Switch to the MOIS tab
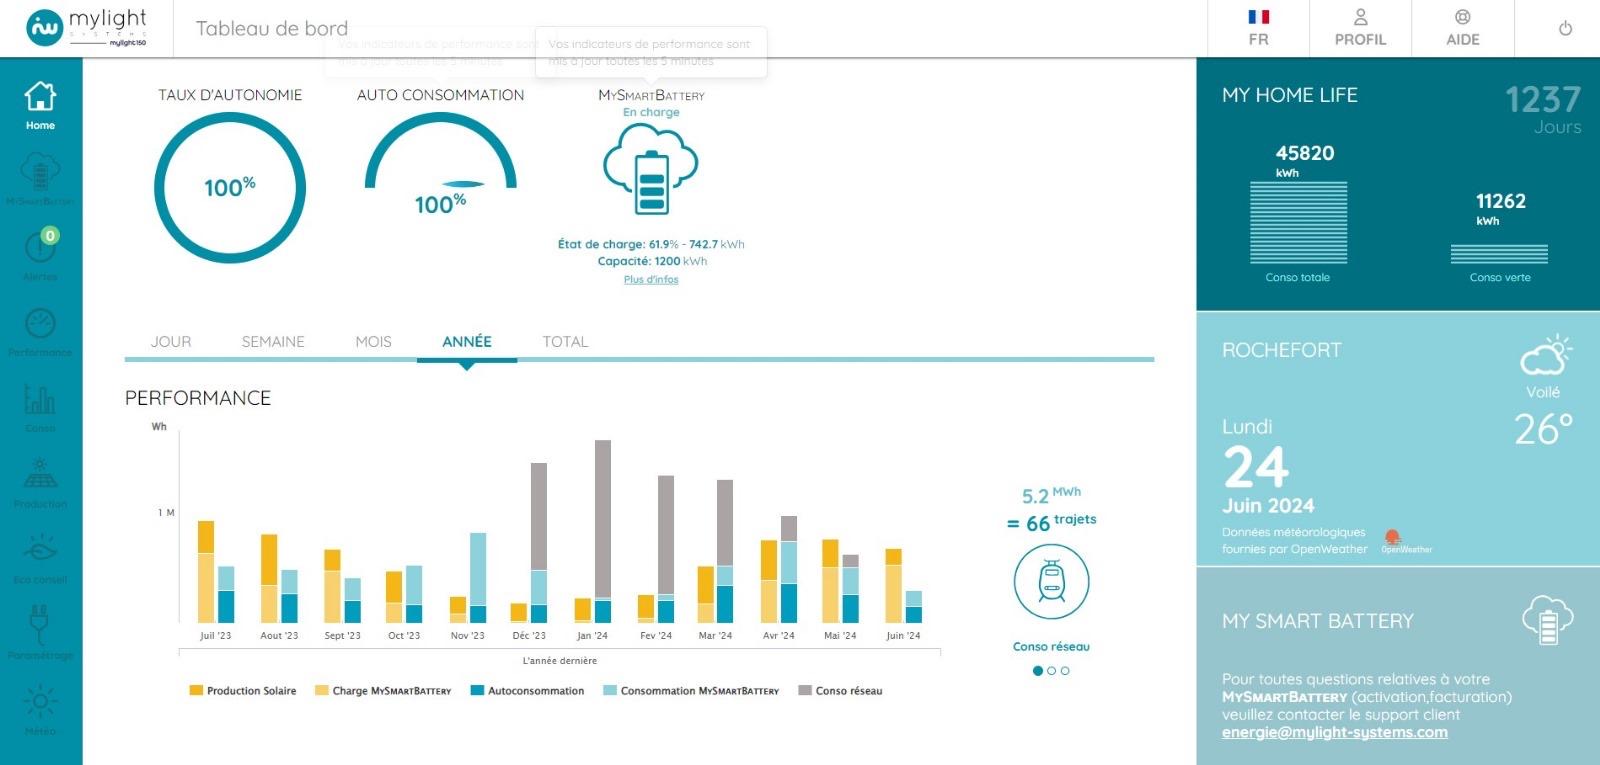Image resolution: width=1600 pixels, height=765 pixels. [x=373, y=342]
